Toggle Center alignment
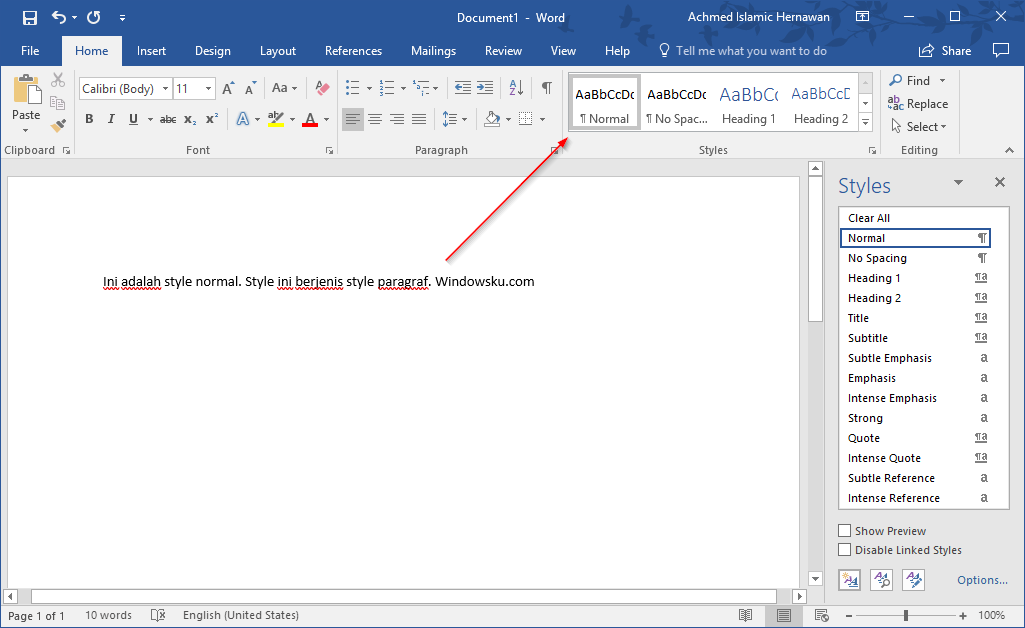The width and height of the screenshot is (1025, 628). (375, 119)
